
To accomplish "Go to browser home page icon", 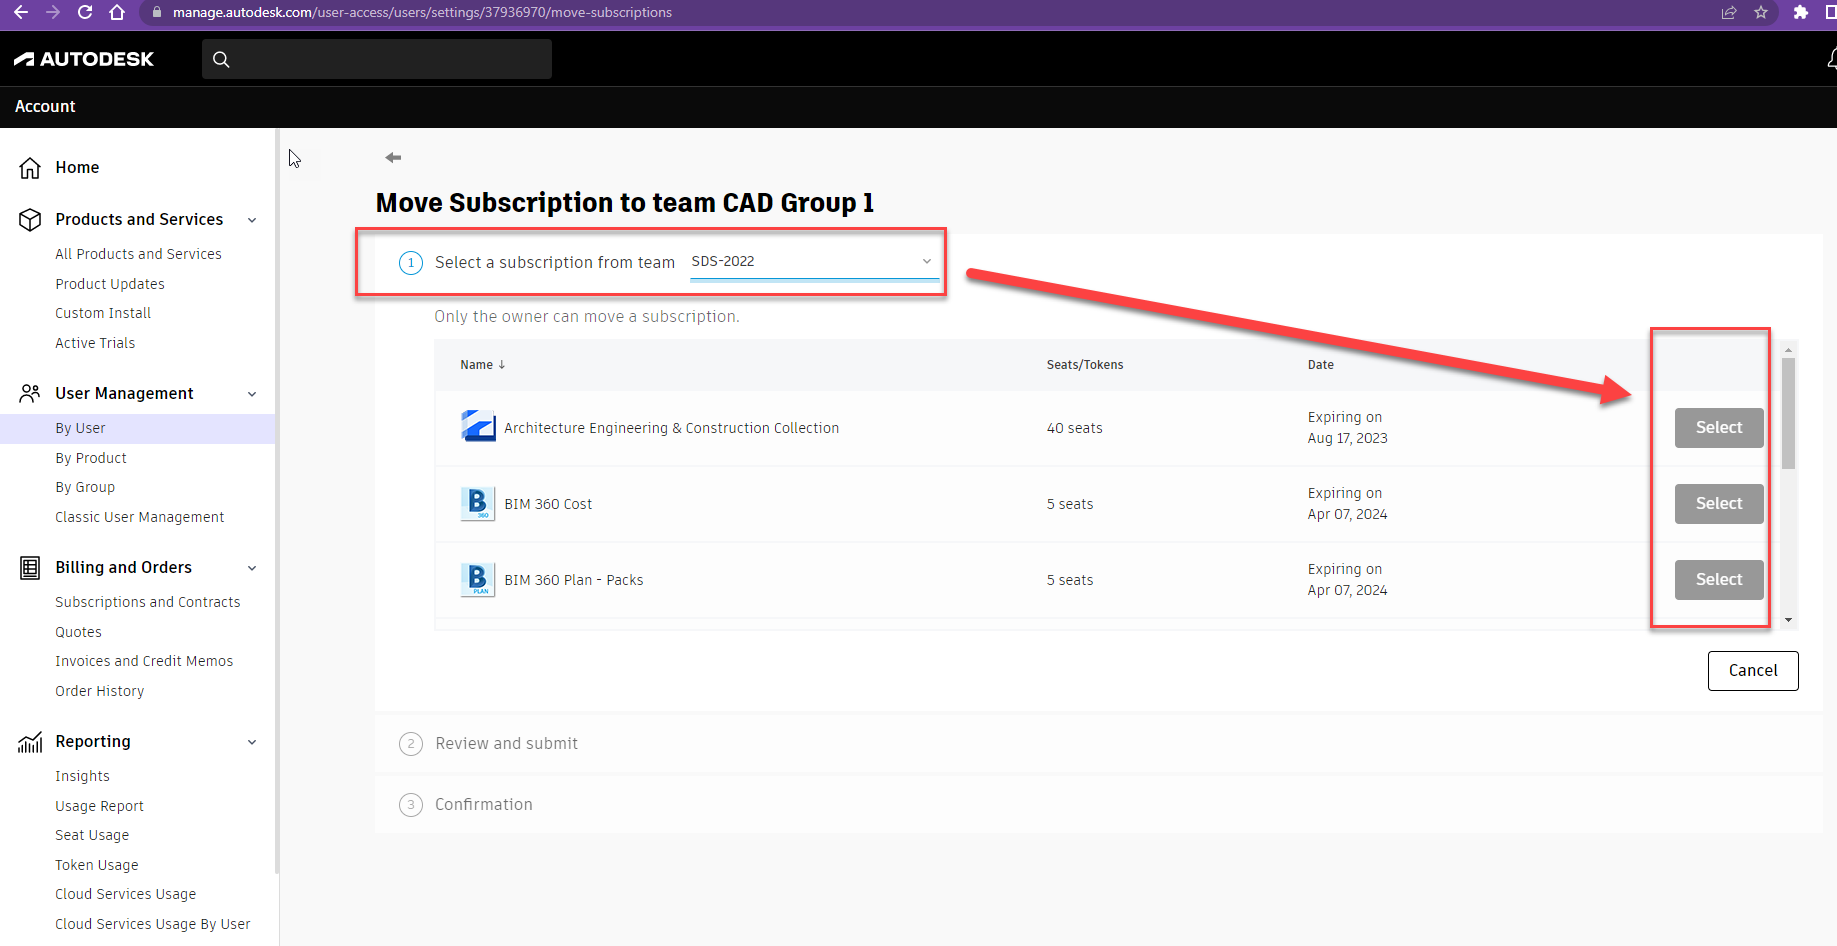I will [x=117, y=12].
